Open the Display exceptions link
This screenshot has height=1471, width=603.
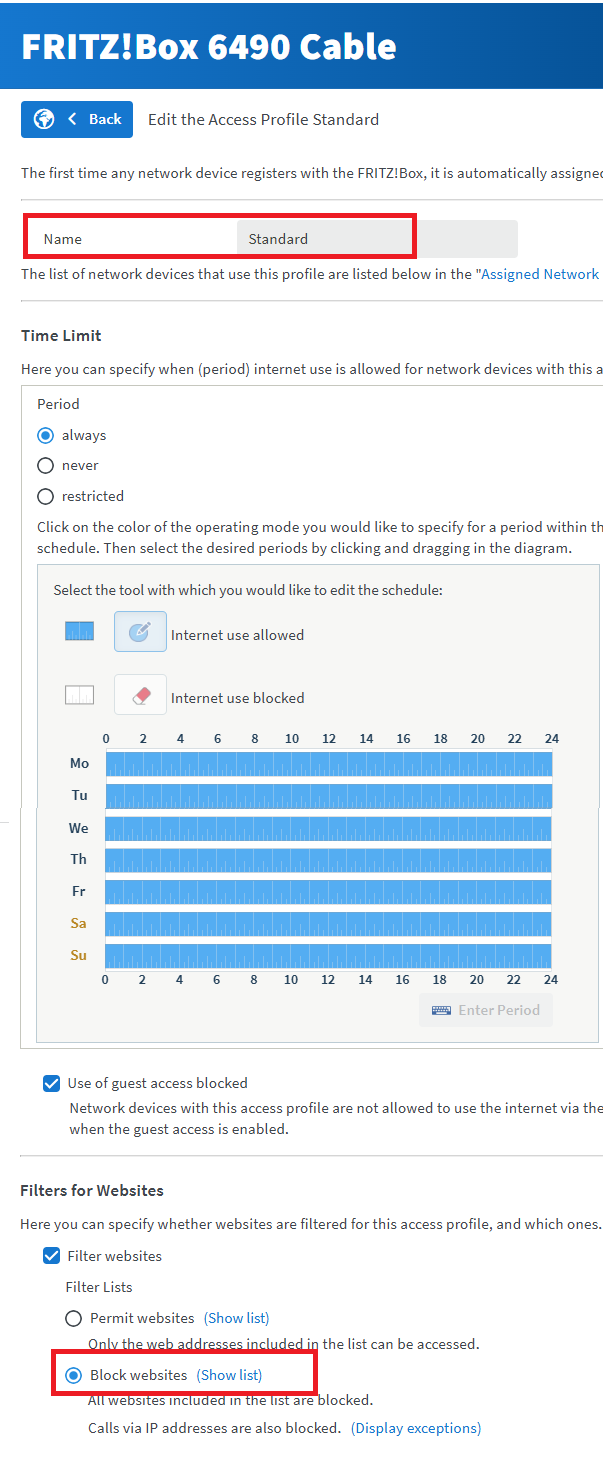(x=416, y=1428)
